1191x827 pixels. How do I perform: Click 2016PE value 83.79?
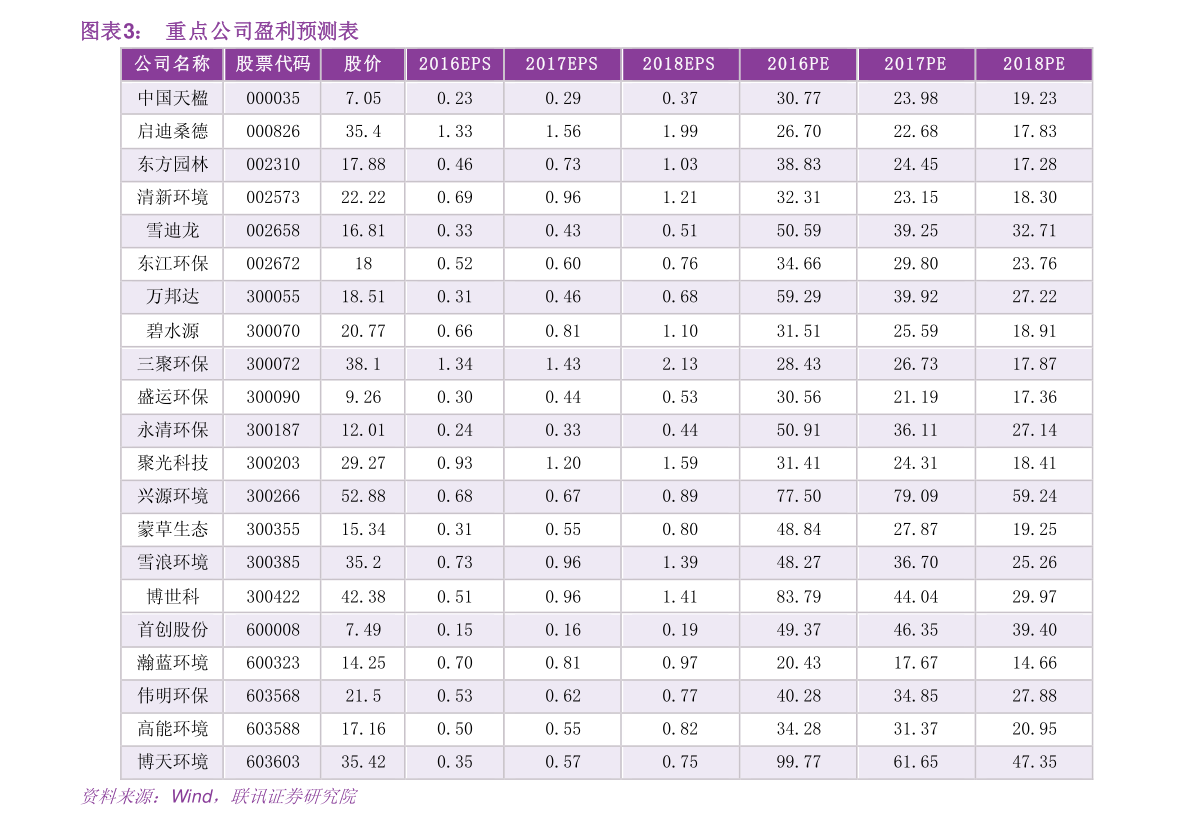coord(798,597)
